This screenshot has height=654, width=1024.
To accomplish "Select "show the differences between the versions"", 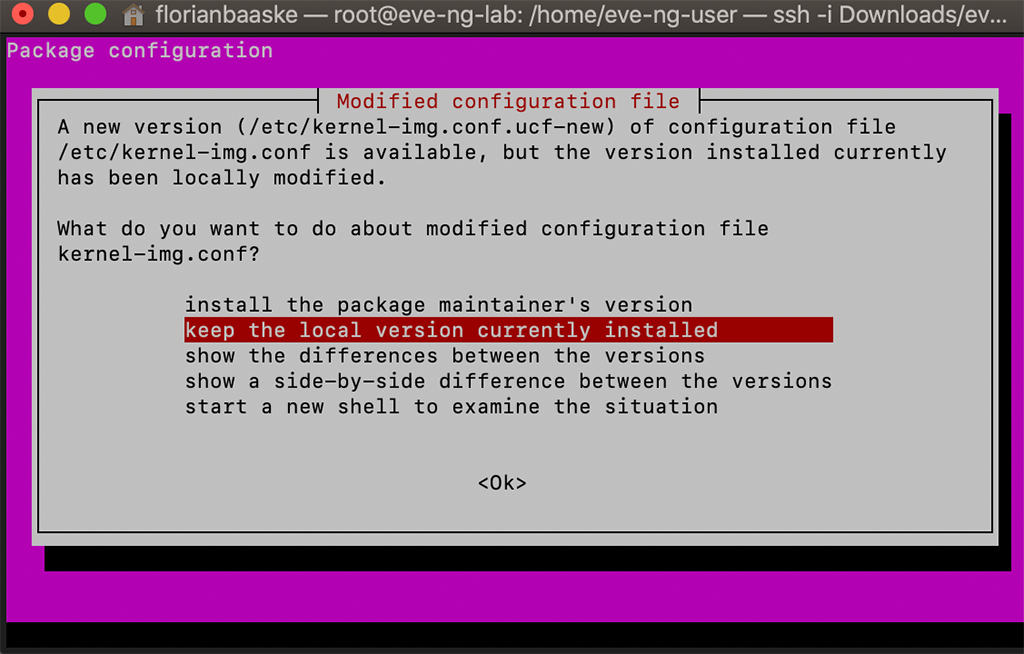I will point(445,355).
